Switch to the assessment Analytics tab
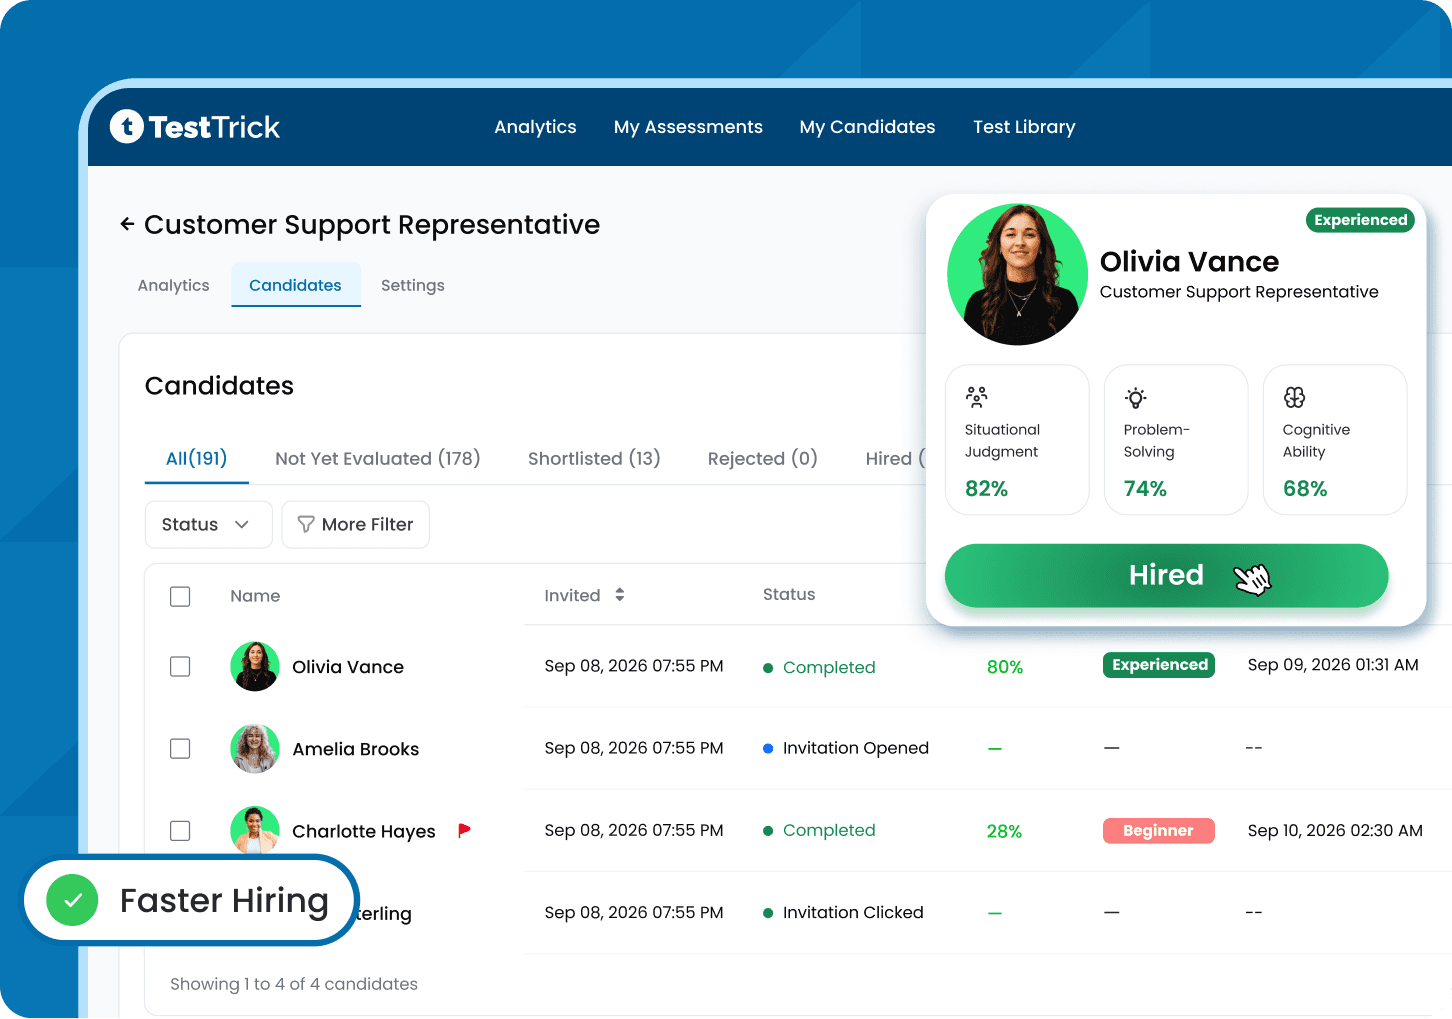 tap(174, 285)
